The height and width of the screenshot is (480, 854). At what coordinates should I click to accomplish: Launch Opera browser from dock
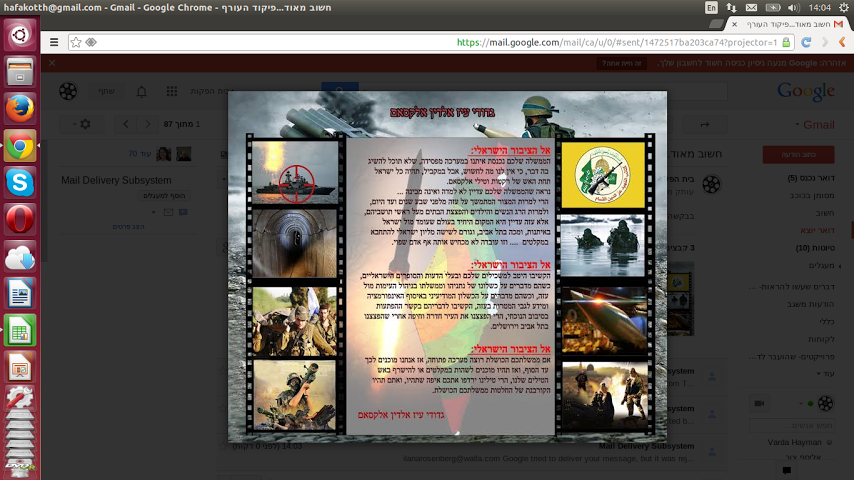click(x=20, y=220)
